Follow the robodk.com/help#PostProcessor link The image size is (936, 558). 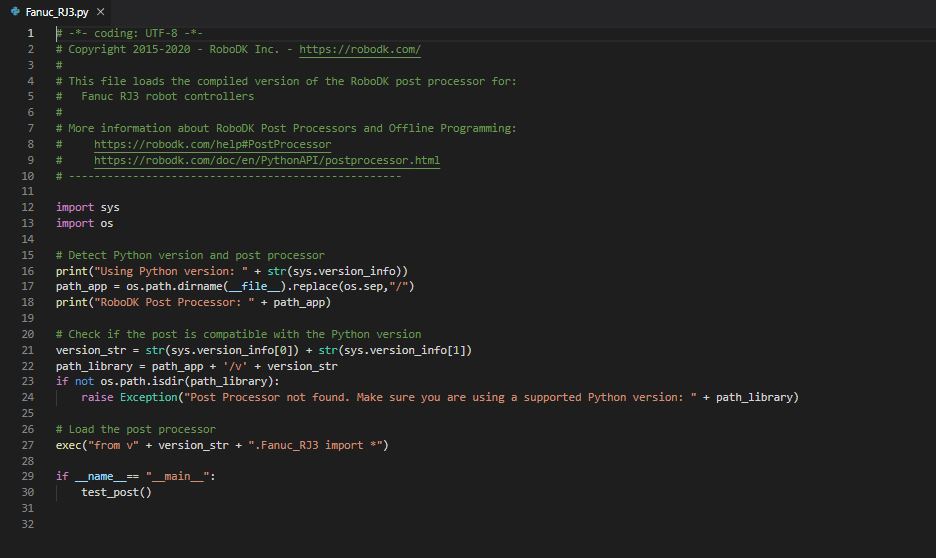pos(212,144)
